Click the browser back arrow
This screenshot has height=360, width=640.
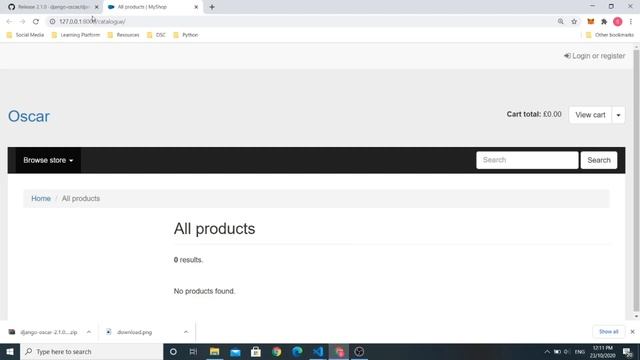[9, 22]
